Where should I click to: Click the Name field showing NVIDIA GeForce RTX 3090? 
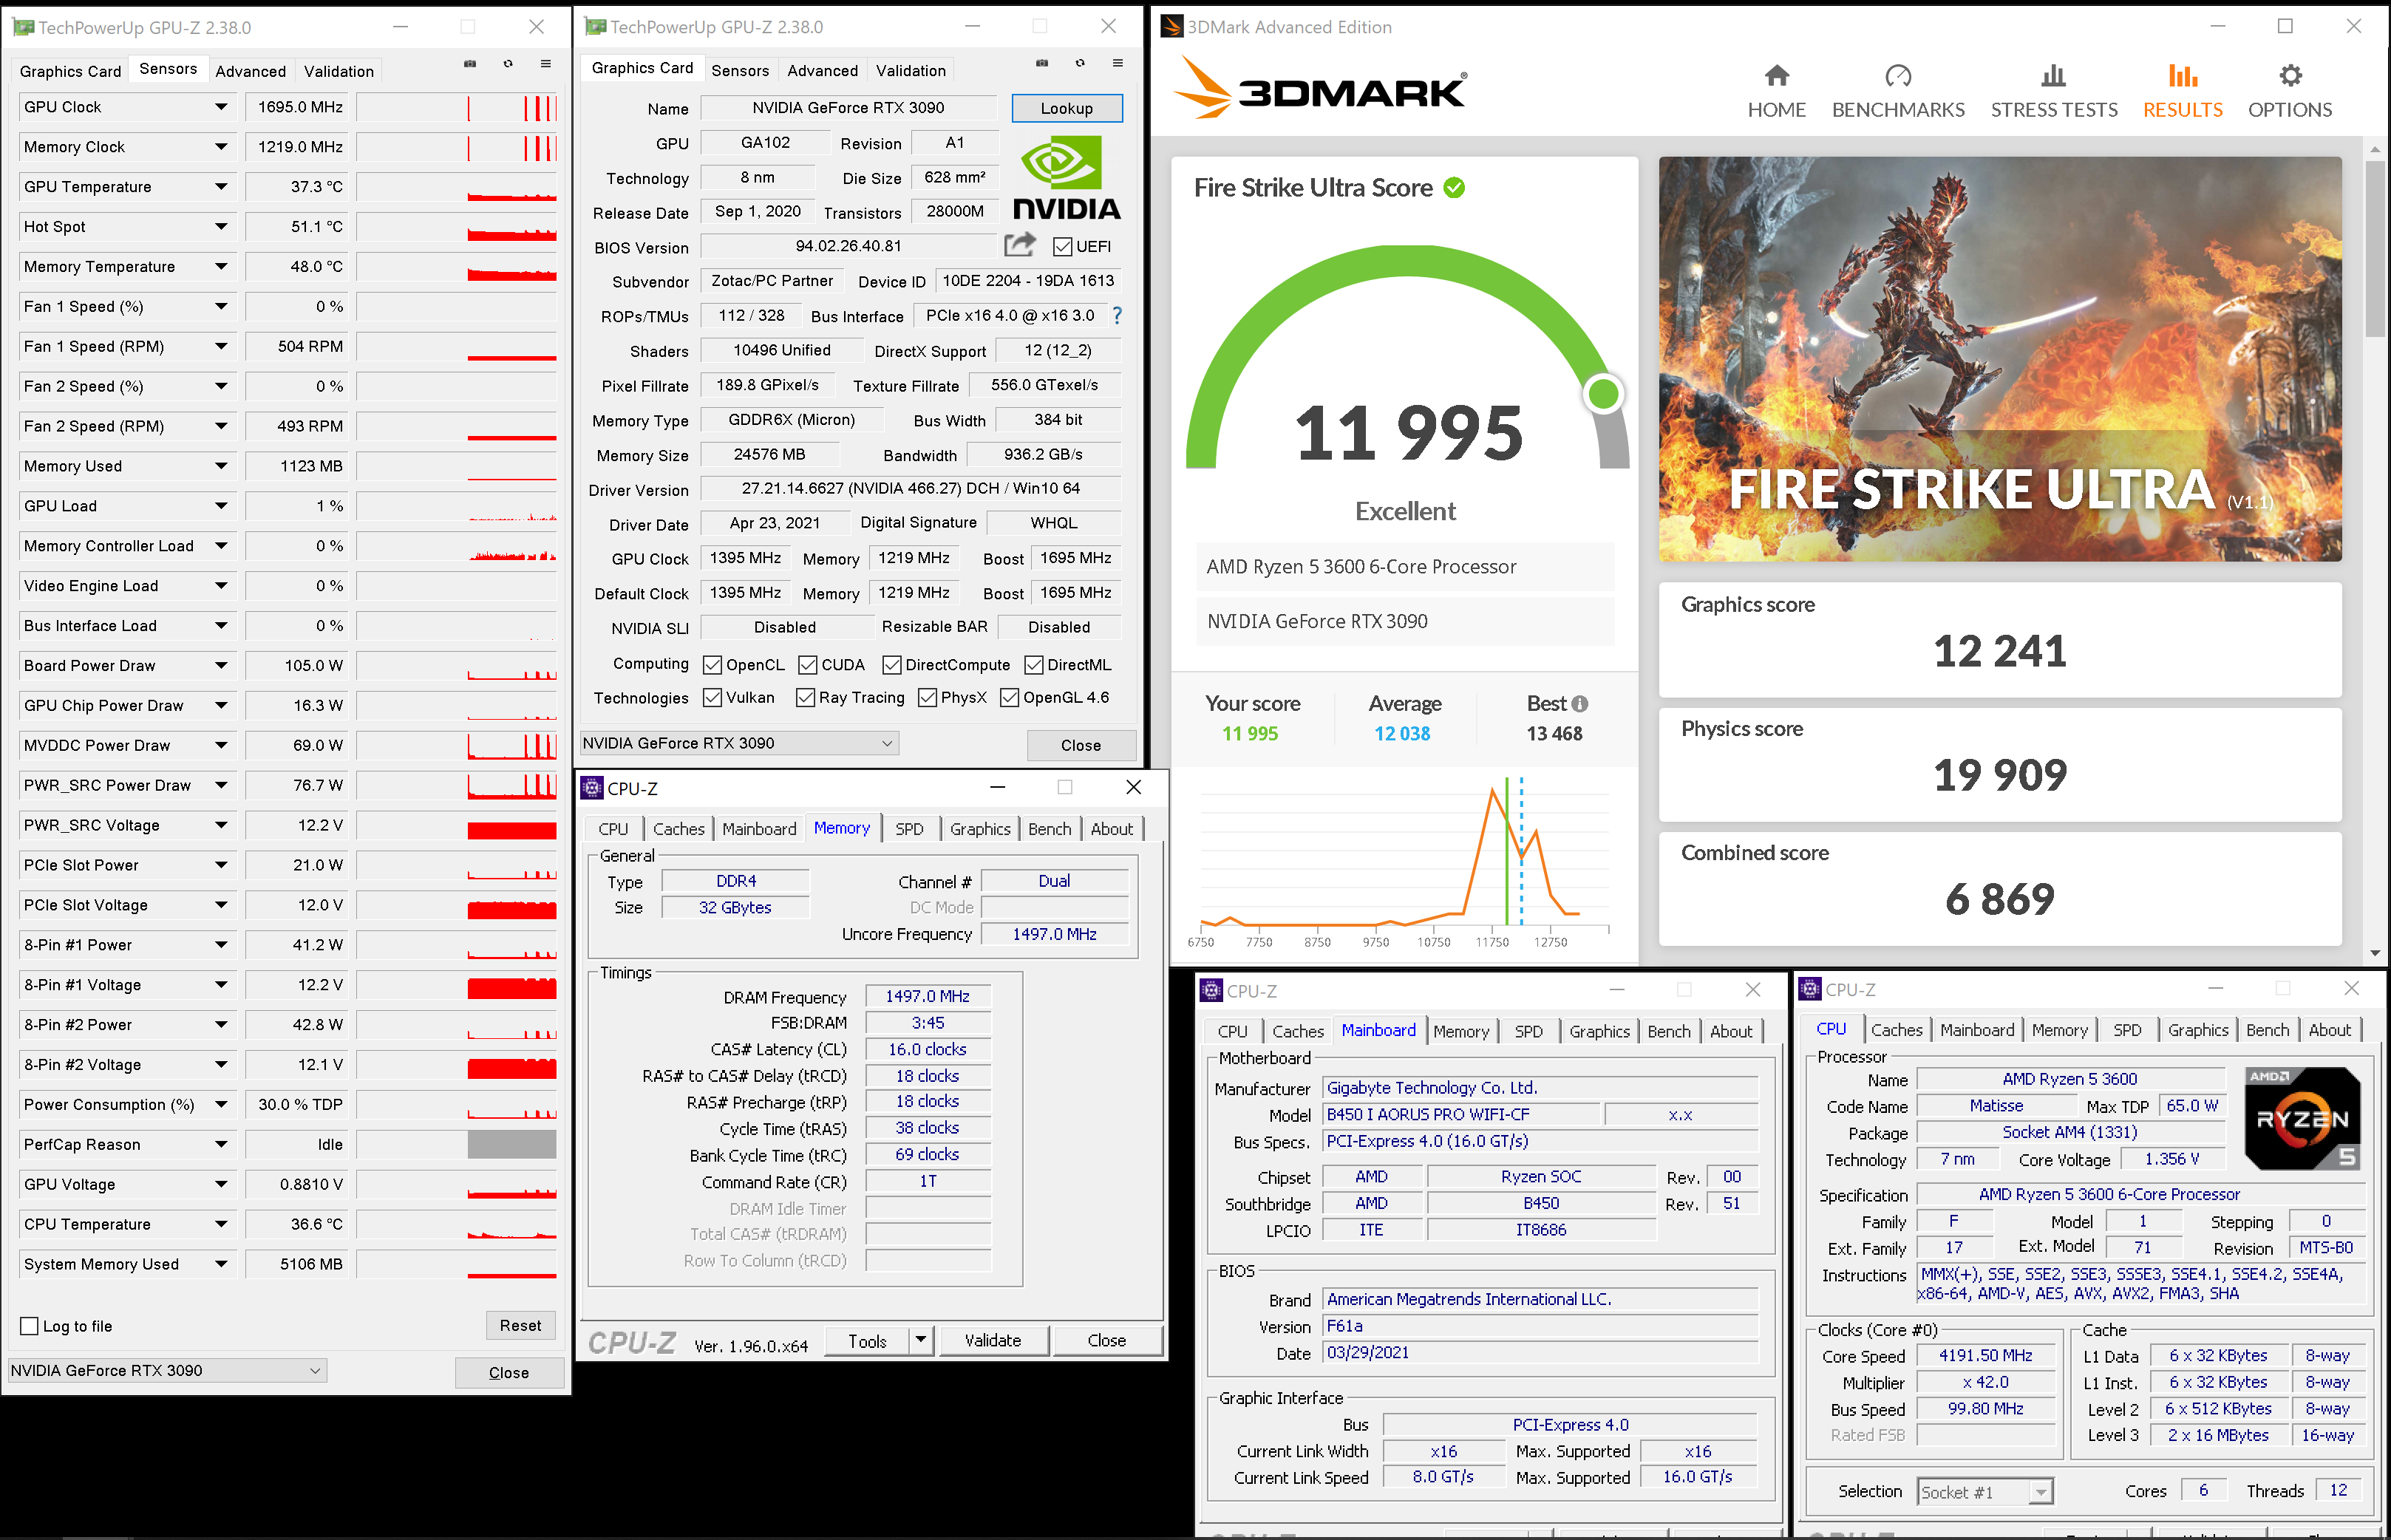[x=848, y=108]
